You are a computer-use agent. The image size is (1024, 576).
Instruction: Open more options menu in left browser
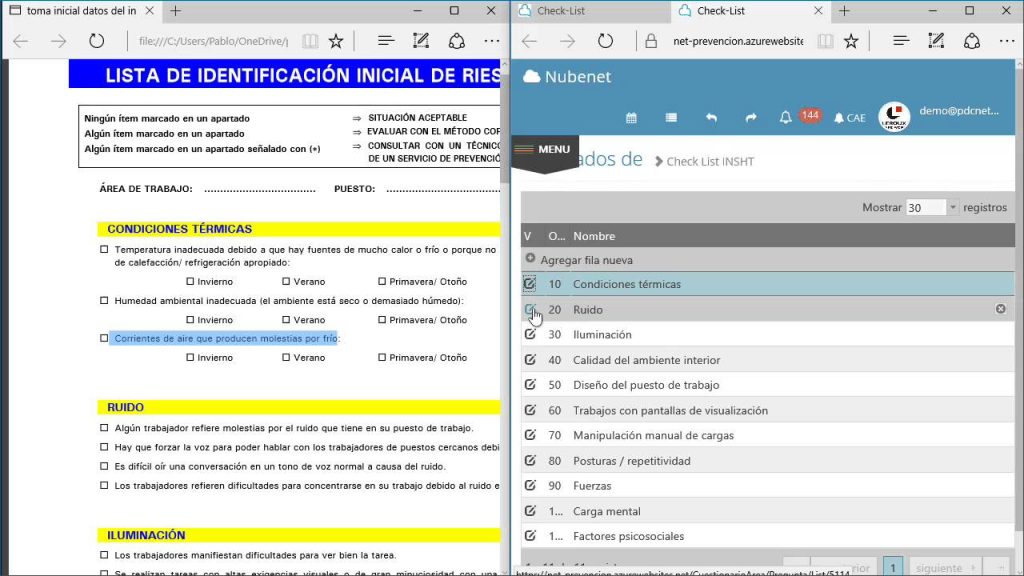click(492, 41)
